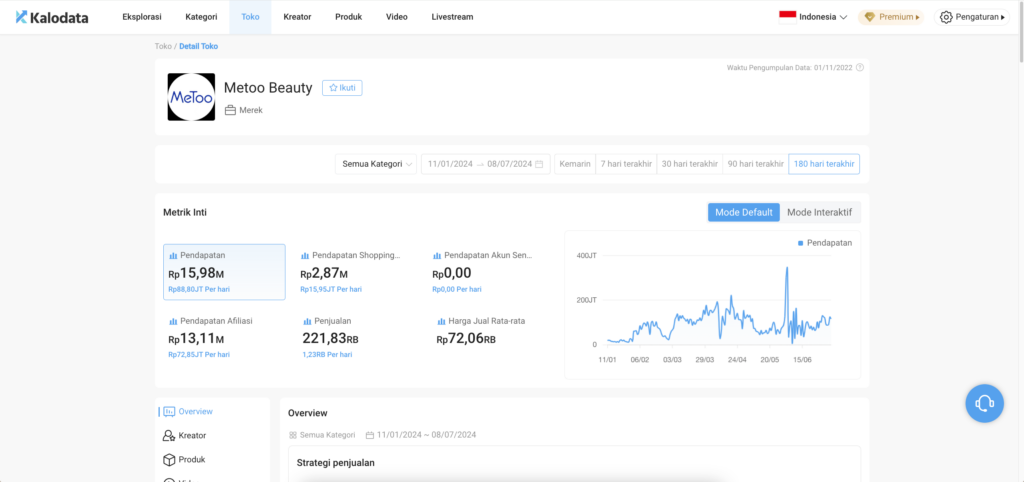1024x482 pixels.
Task: Go to the Kreator section
Action: (x=297, y=17)
